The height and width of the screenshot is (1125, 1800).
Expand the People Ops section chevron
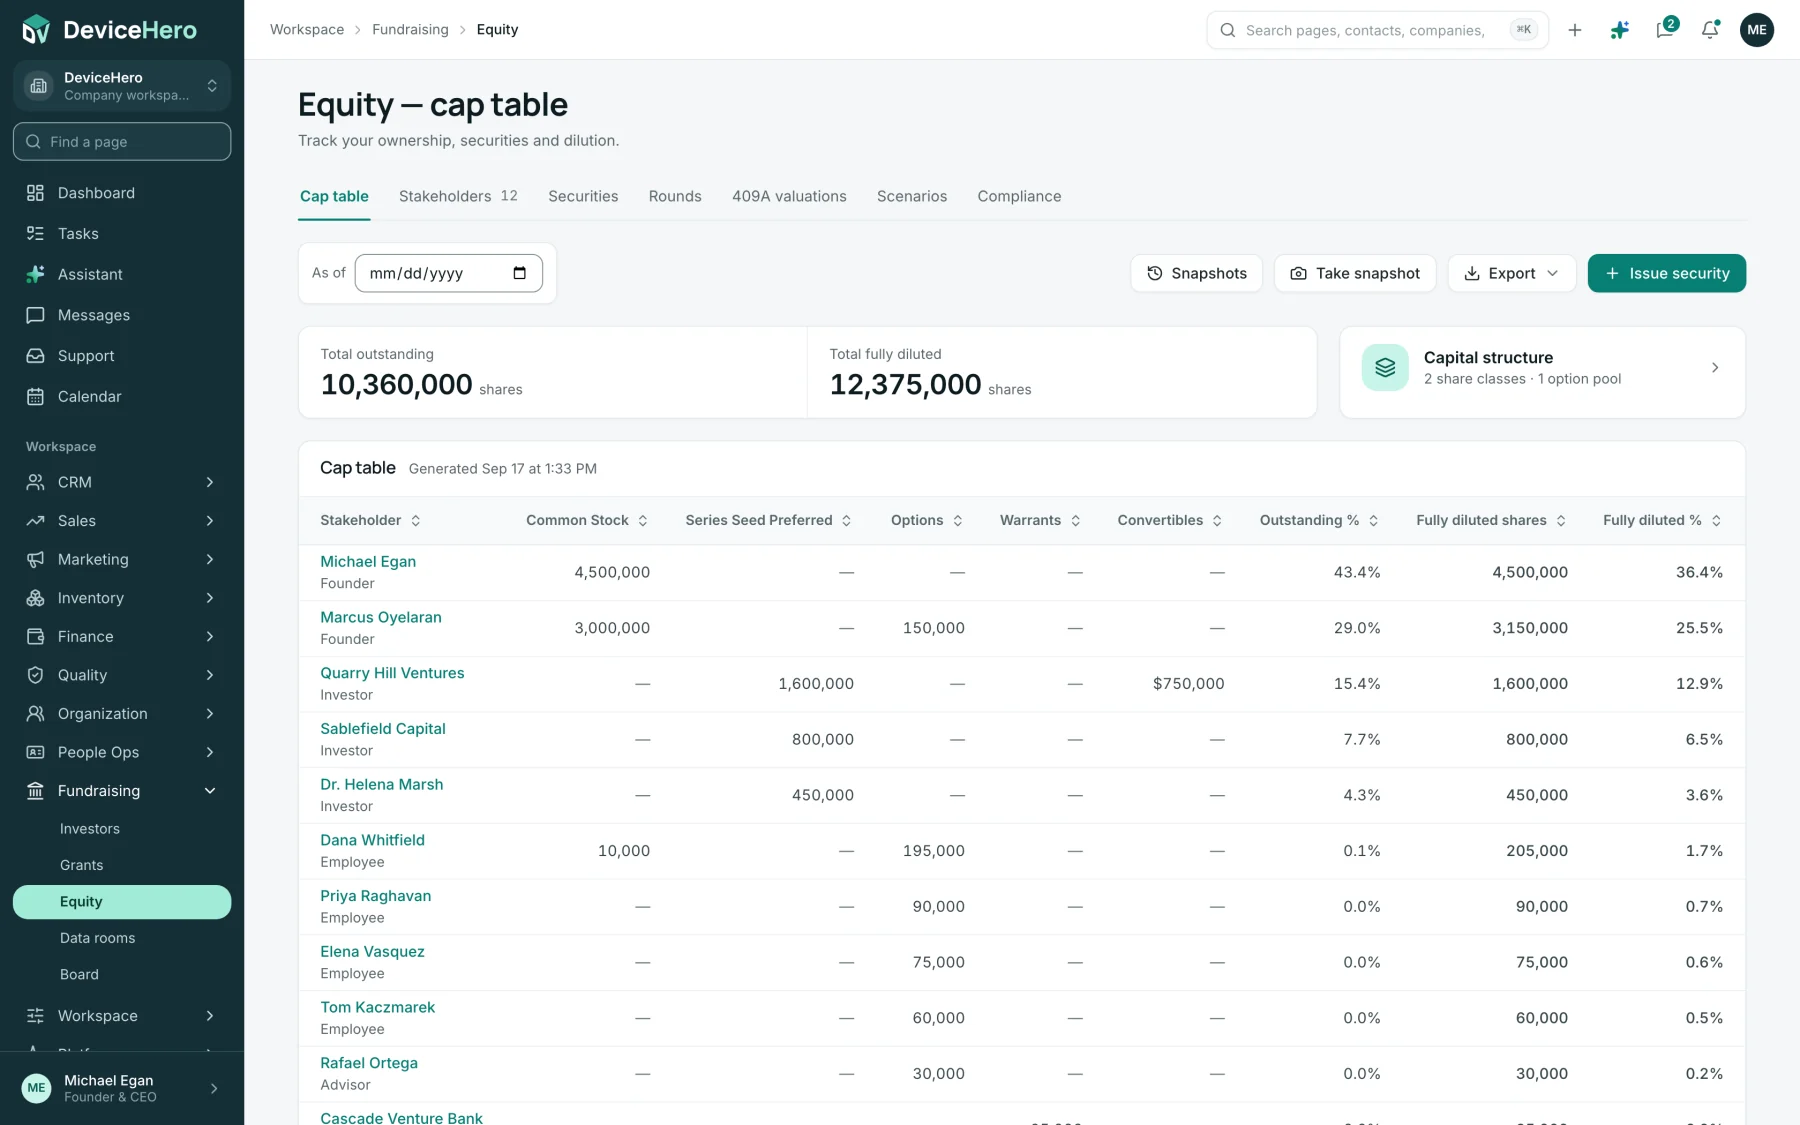[210, 752]
